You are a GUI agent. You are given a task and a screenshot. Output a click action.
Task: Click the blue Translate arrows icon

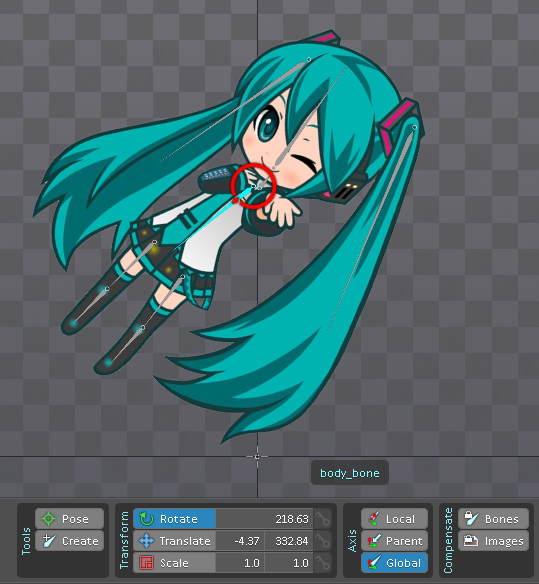click(146, 541)
